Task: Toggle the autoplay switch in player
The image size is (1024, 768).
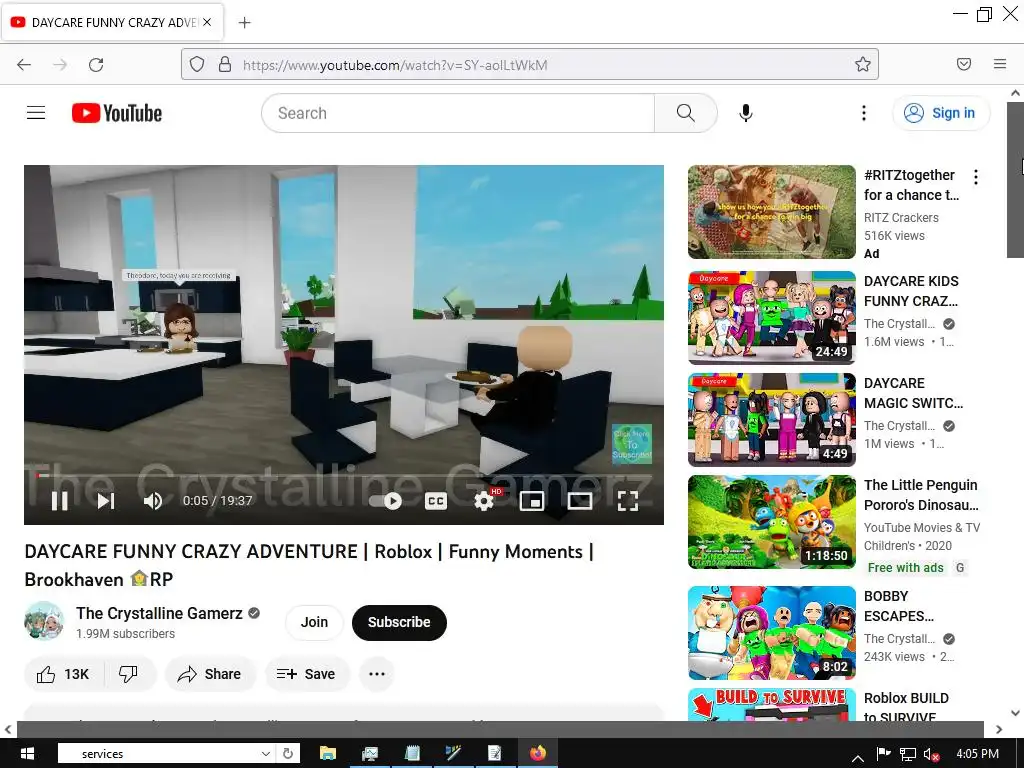Action: tap(385, 501)
